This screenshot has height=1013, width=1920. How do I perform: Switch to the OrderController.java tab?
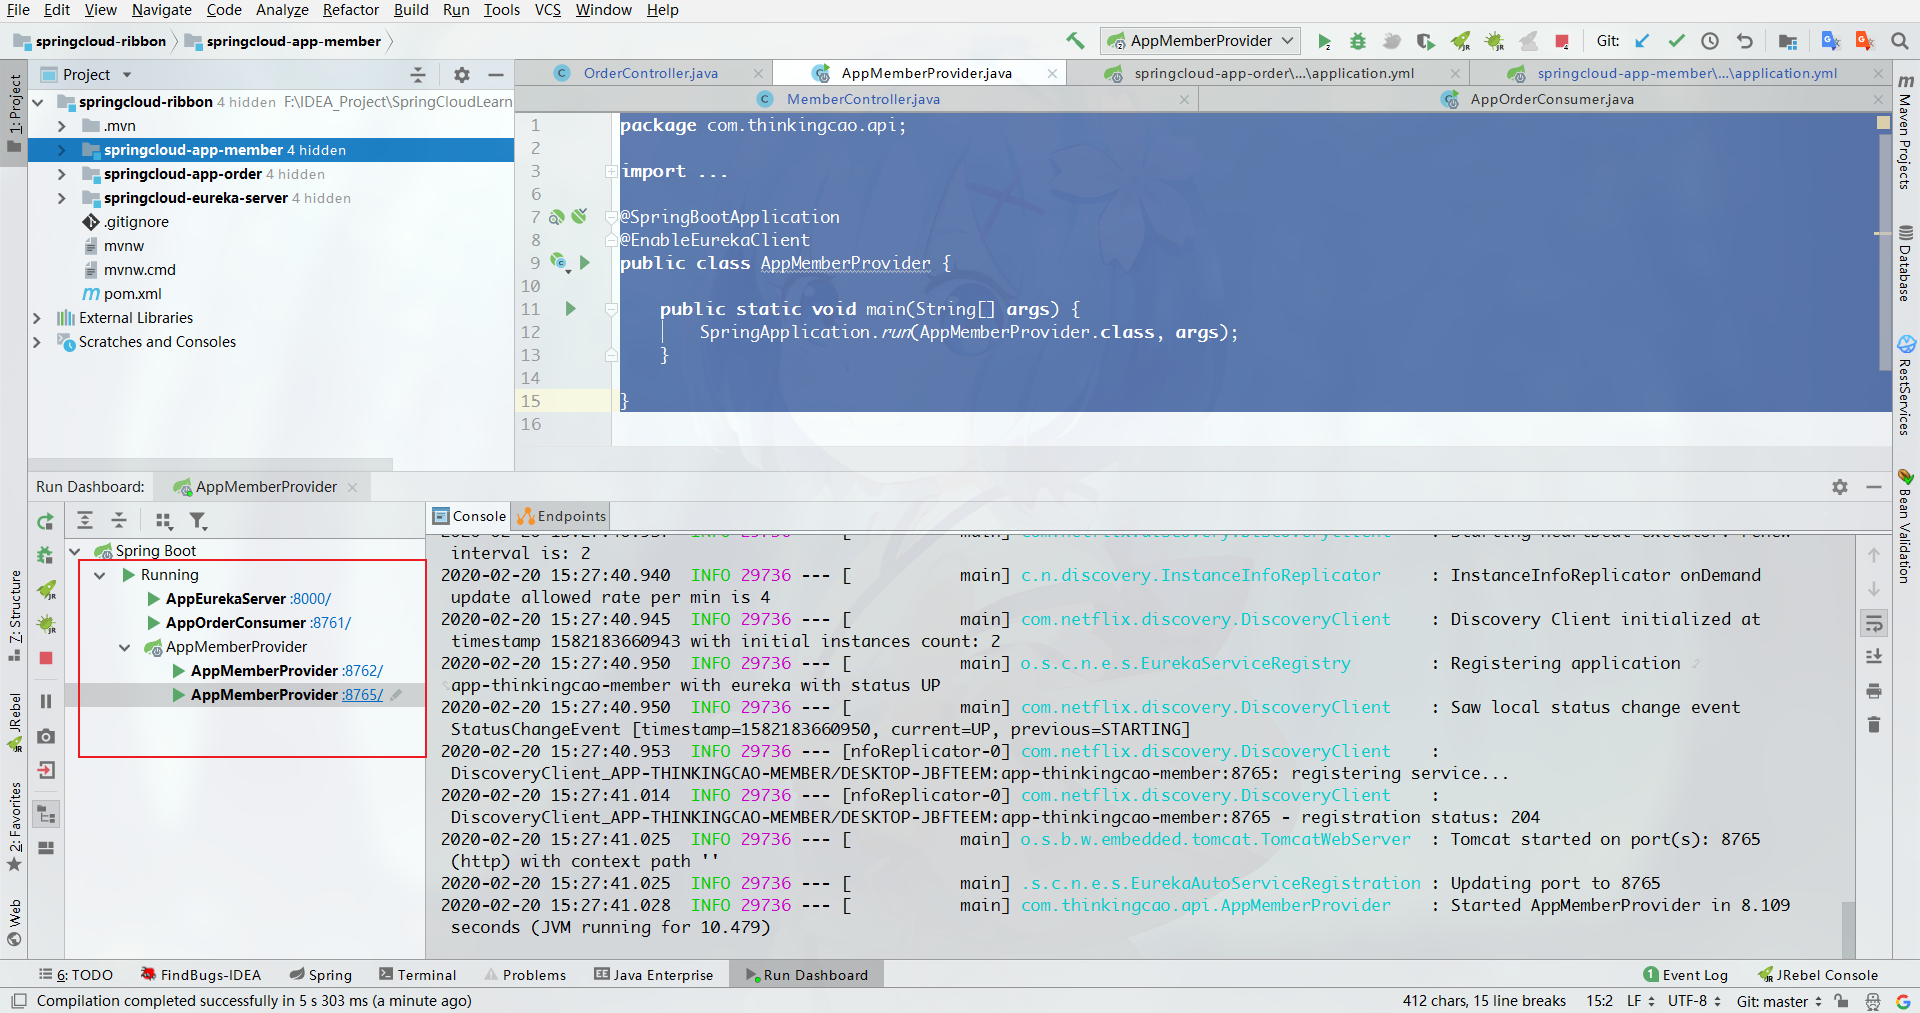point(650,73)
